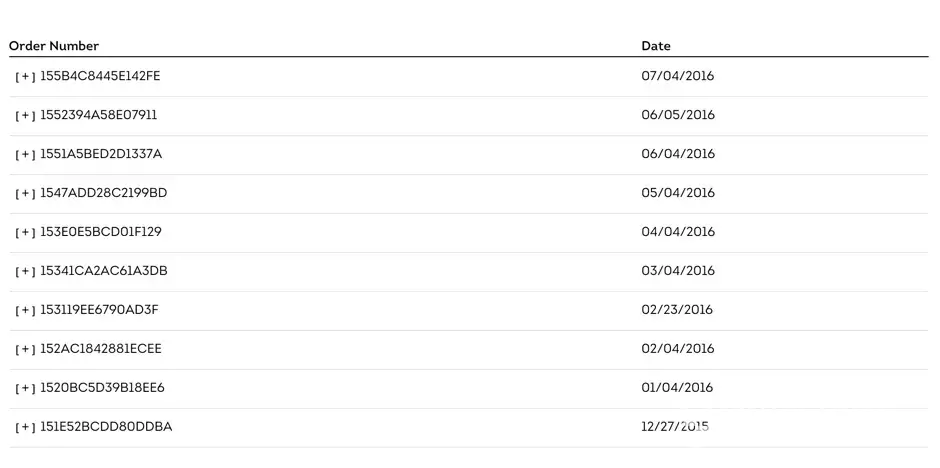Open [+] toggle for order 15341CA2AC61A3DB
This screenshot has height=468, width=940.
tap(25, 272)
